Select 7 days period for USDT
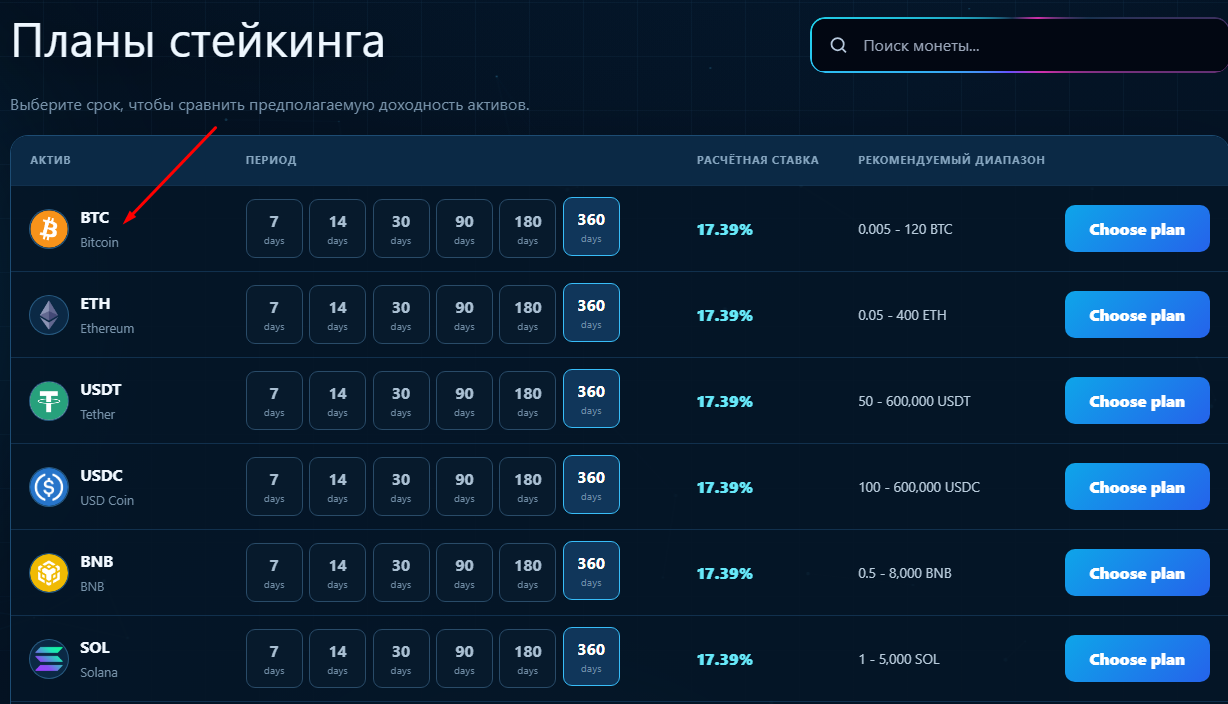Screen dimensions: 1228x704 click(274, 401)
